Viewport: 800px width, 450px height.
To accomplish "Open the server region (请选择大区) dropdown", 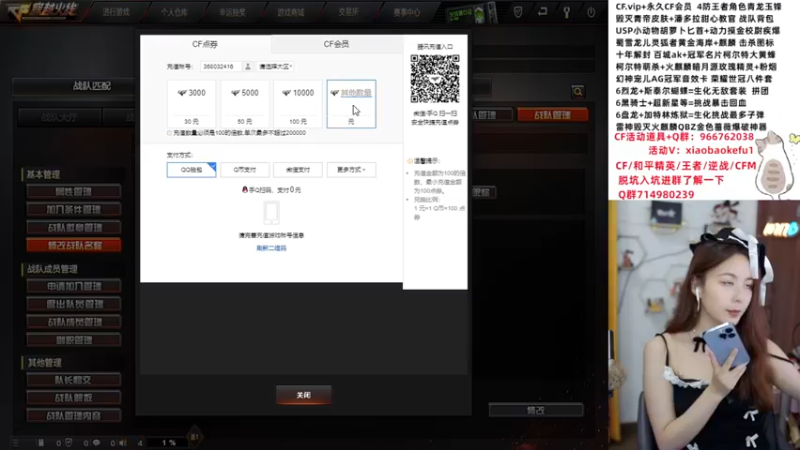I will pyautogui.click(x=275, y=66).
